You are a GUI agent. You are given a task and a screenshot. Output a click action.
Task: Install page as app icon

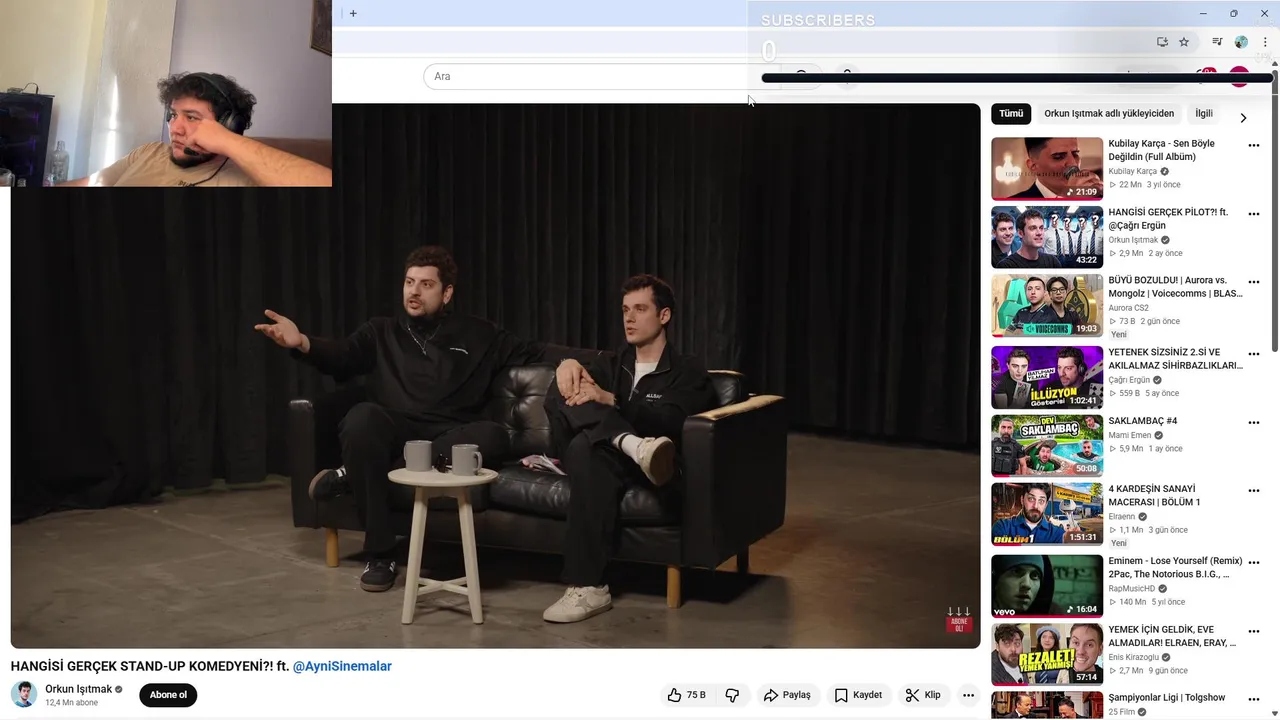pos(1162,42)
